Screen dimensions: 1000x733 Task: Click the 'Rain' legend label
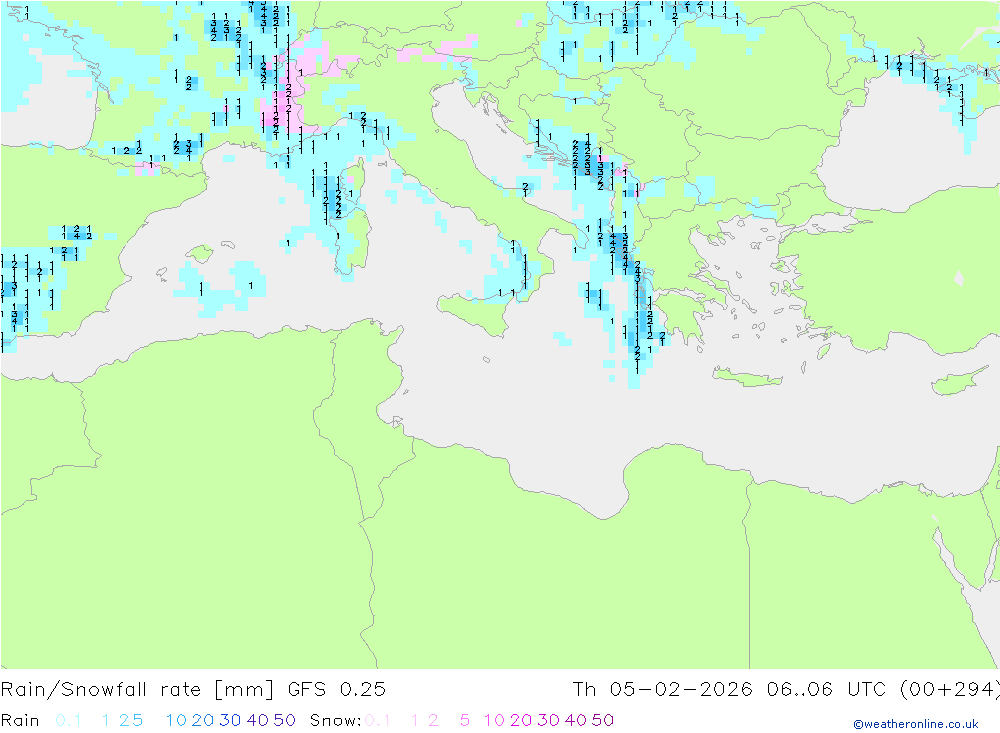[x=20, y=720]
